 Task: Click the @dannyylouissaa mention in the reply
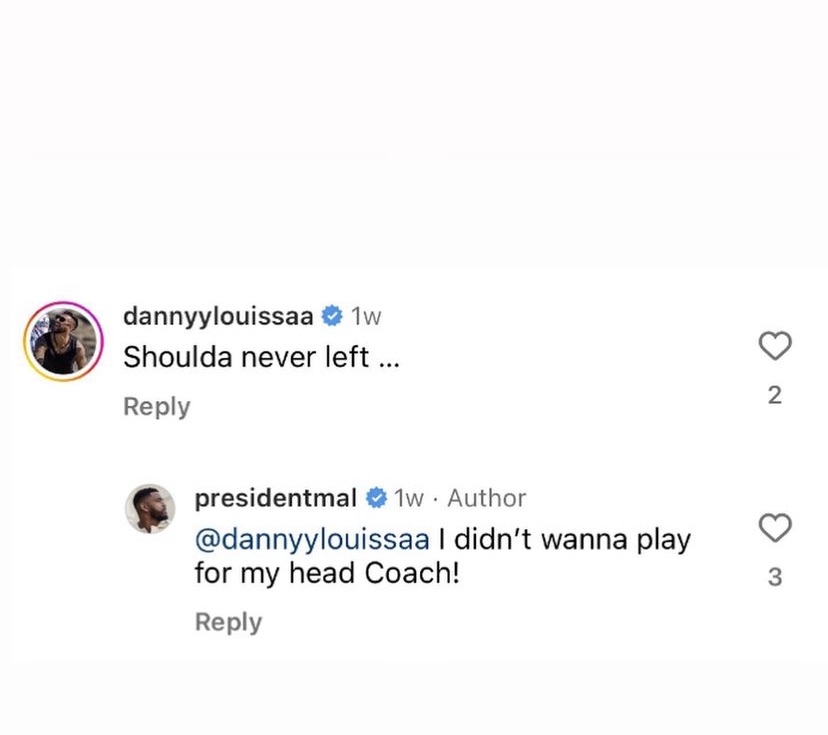click(311, 540)
